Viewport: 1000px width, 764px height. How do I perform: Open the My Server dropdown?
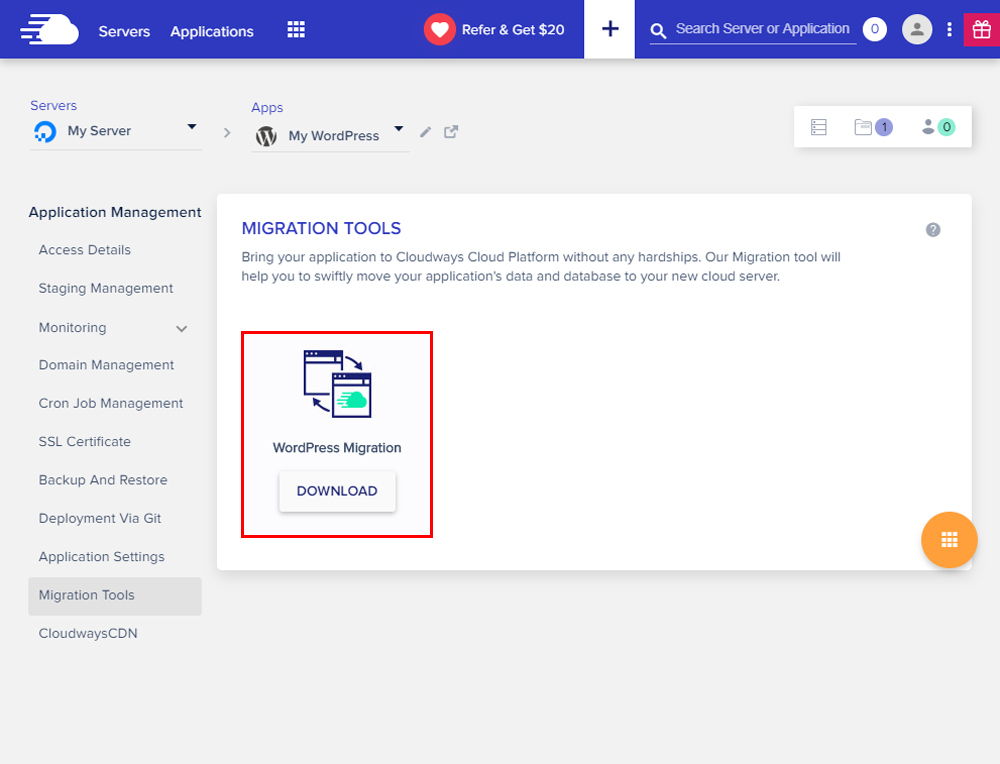click(116, 131)
